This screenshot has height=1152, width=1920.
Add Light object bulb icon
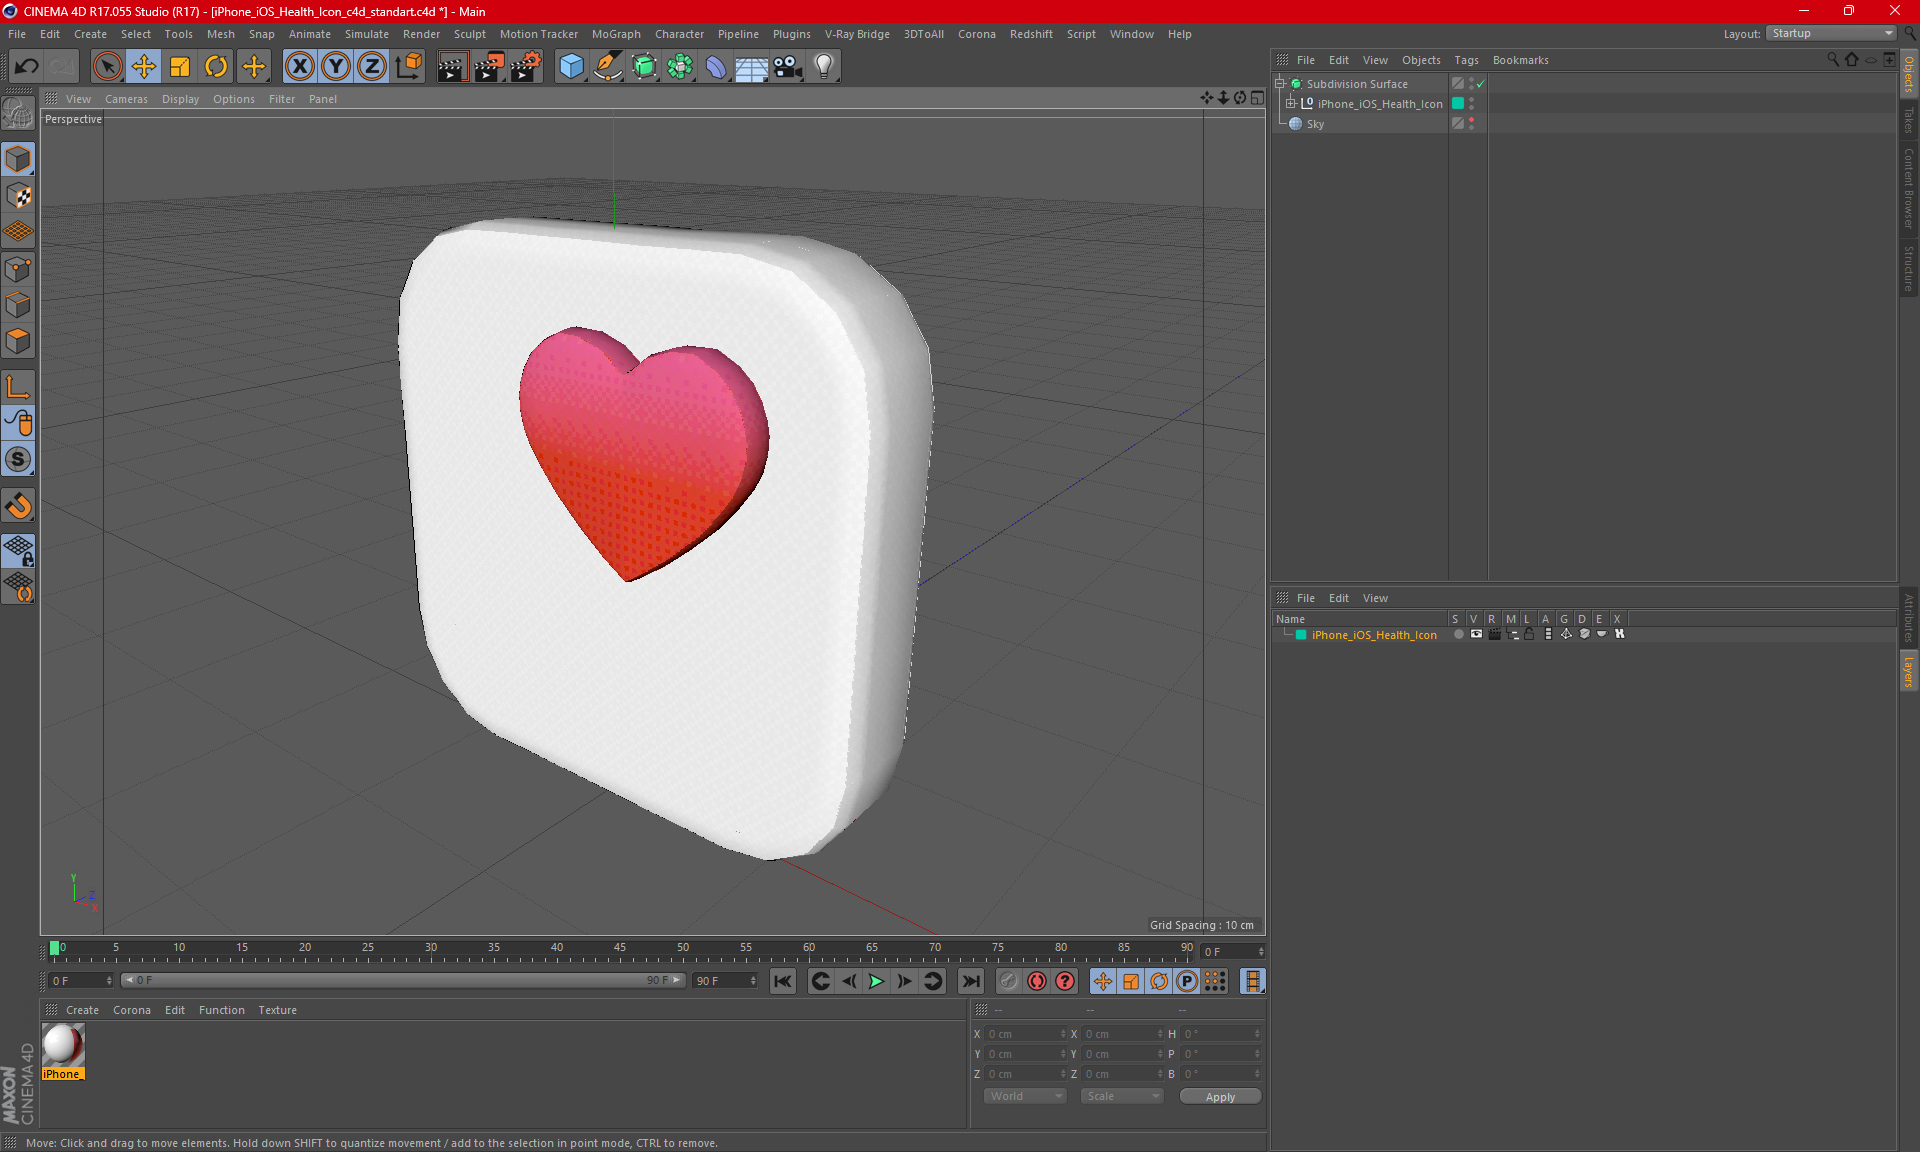[824, 67]
